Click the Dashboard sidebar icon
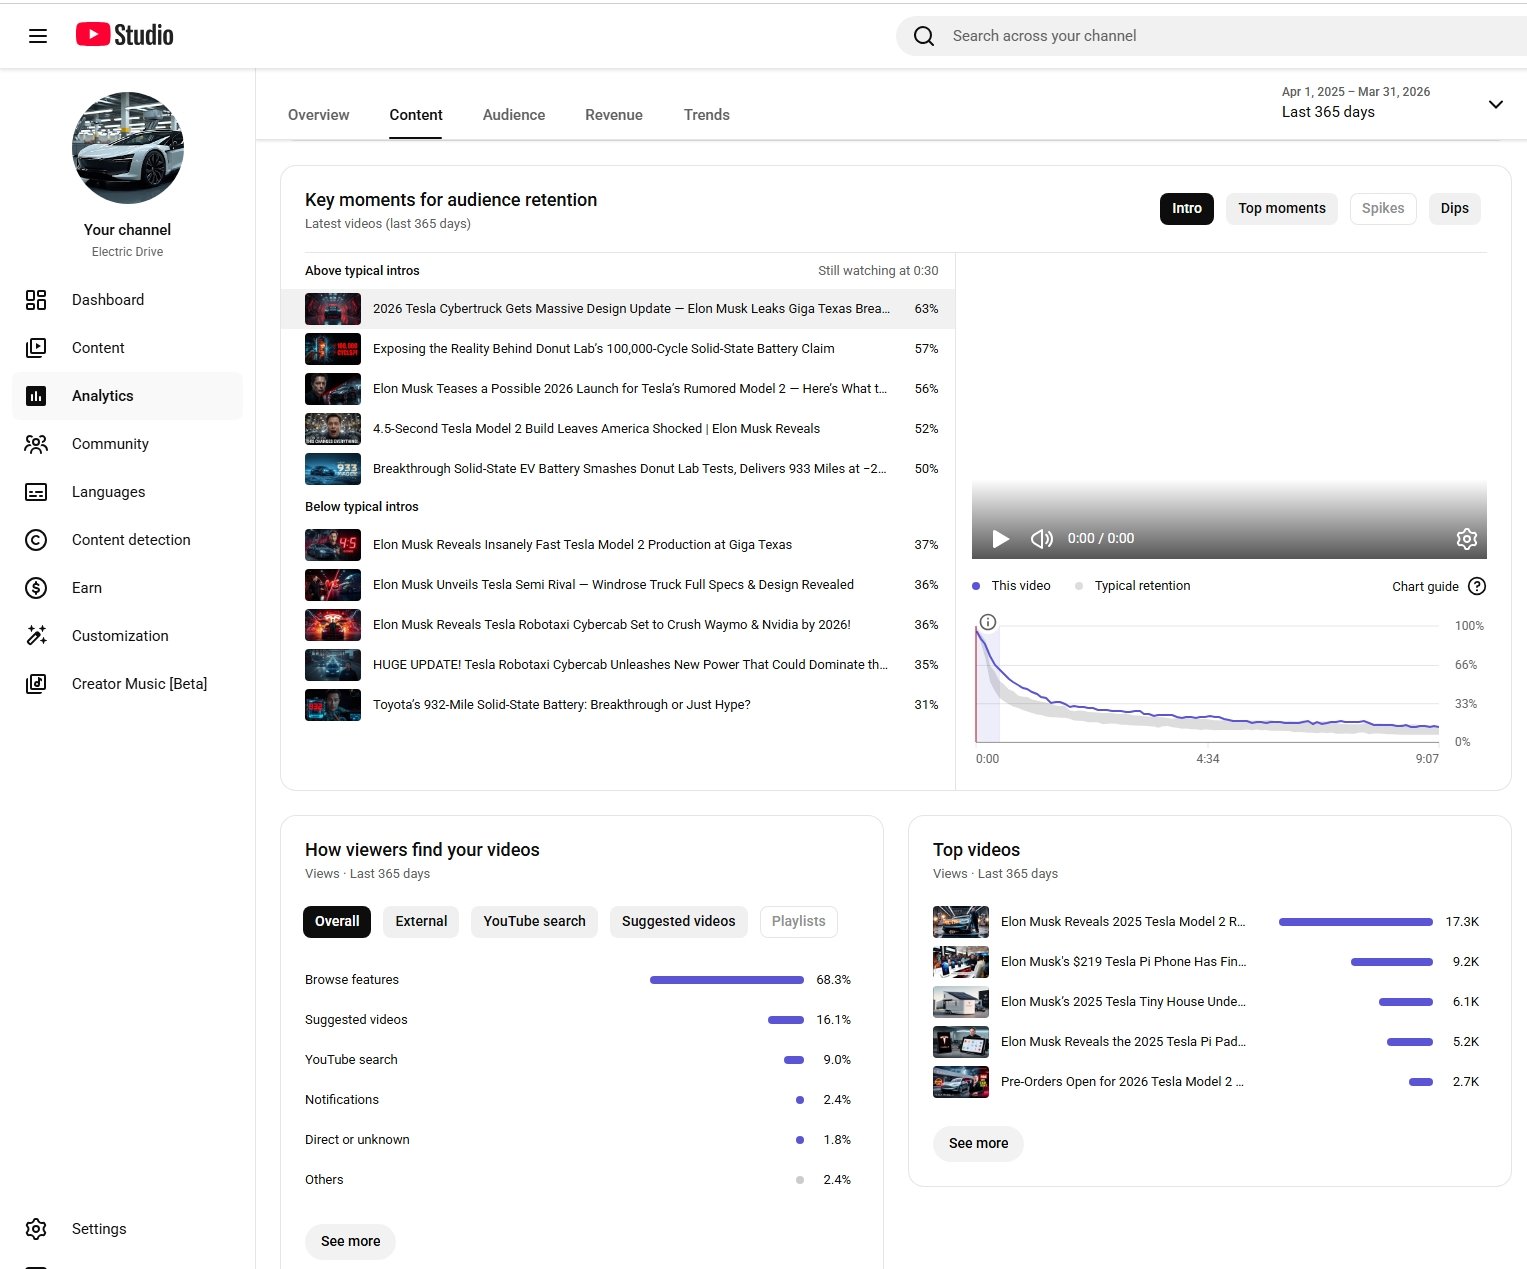1527x1269 pixels. pyautogui.click(x=36, y=300)
